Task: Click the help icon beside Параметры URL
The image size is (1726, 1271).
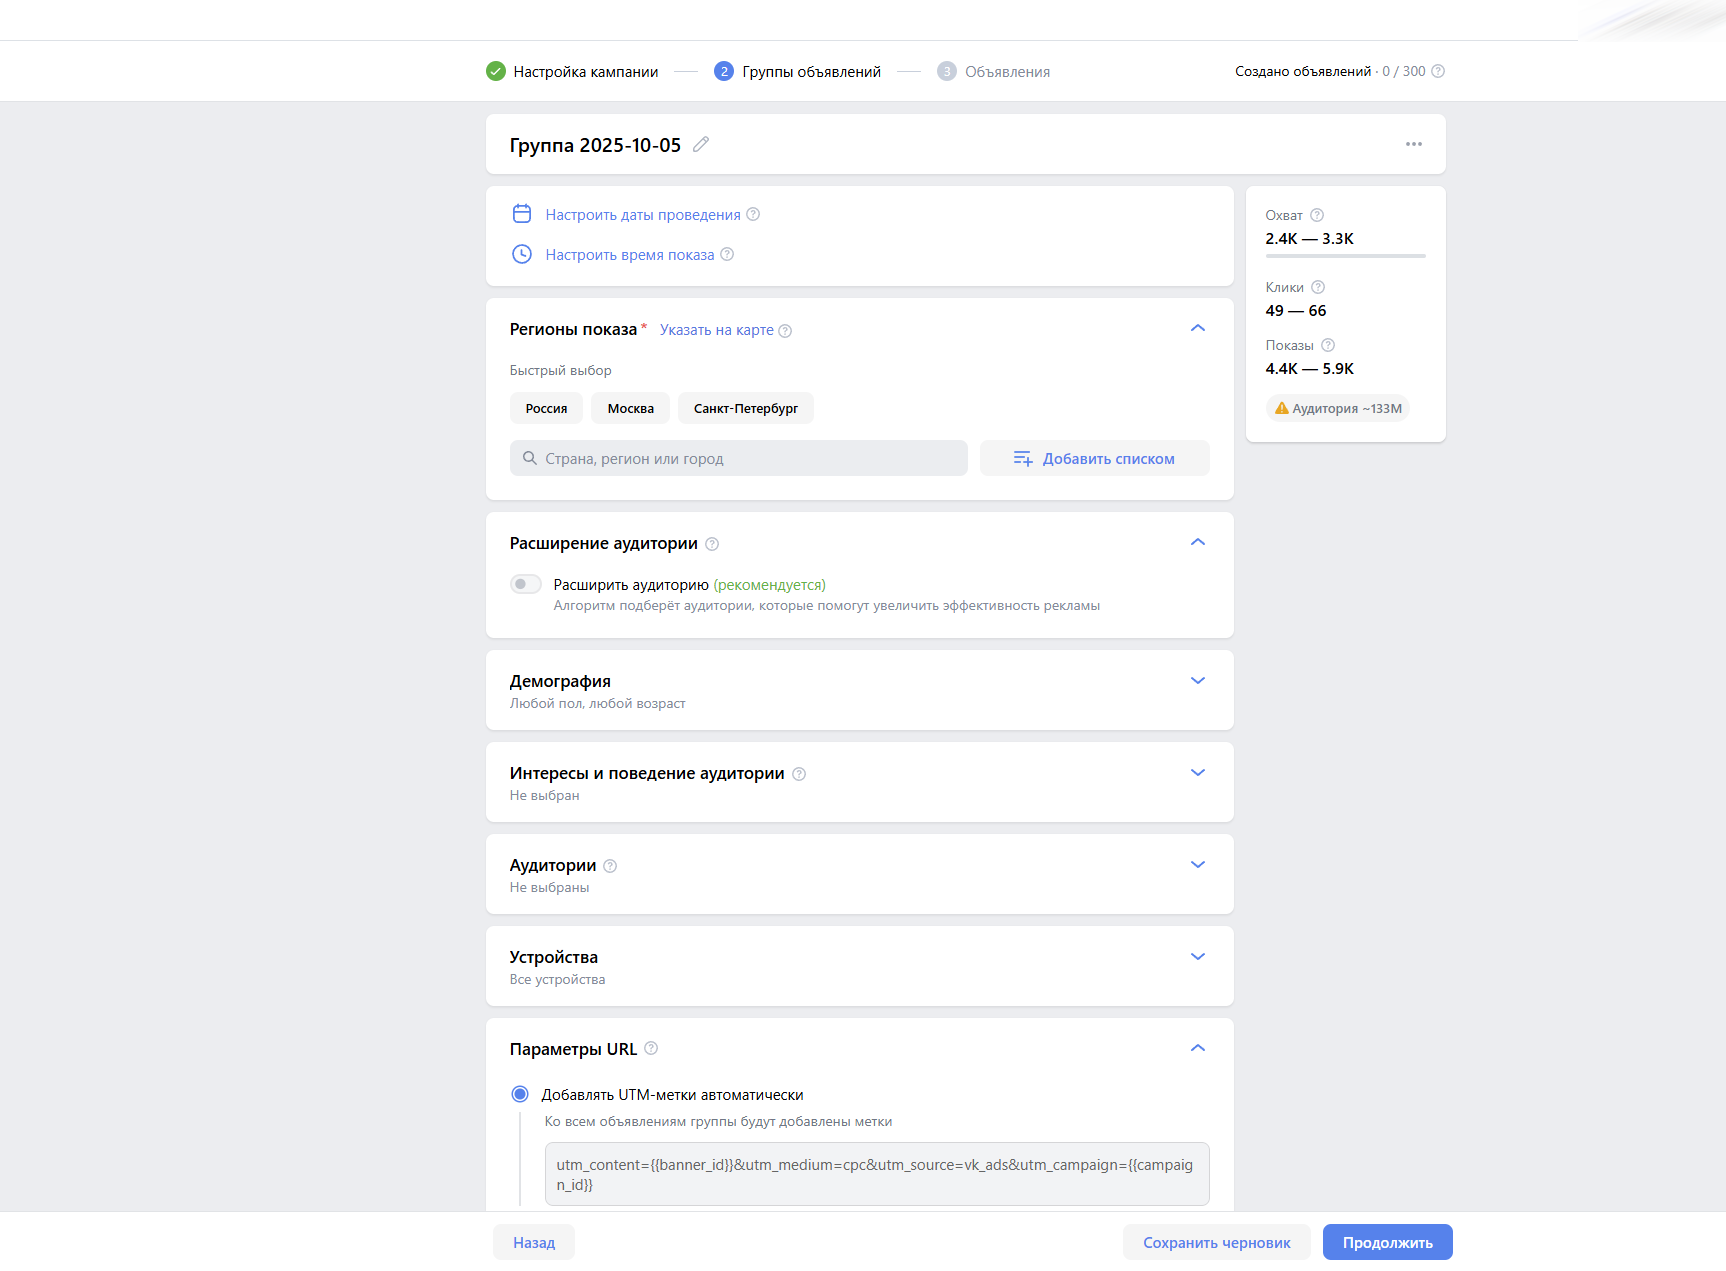Action: (x=651, y=1048)
